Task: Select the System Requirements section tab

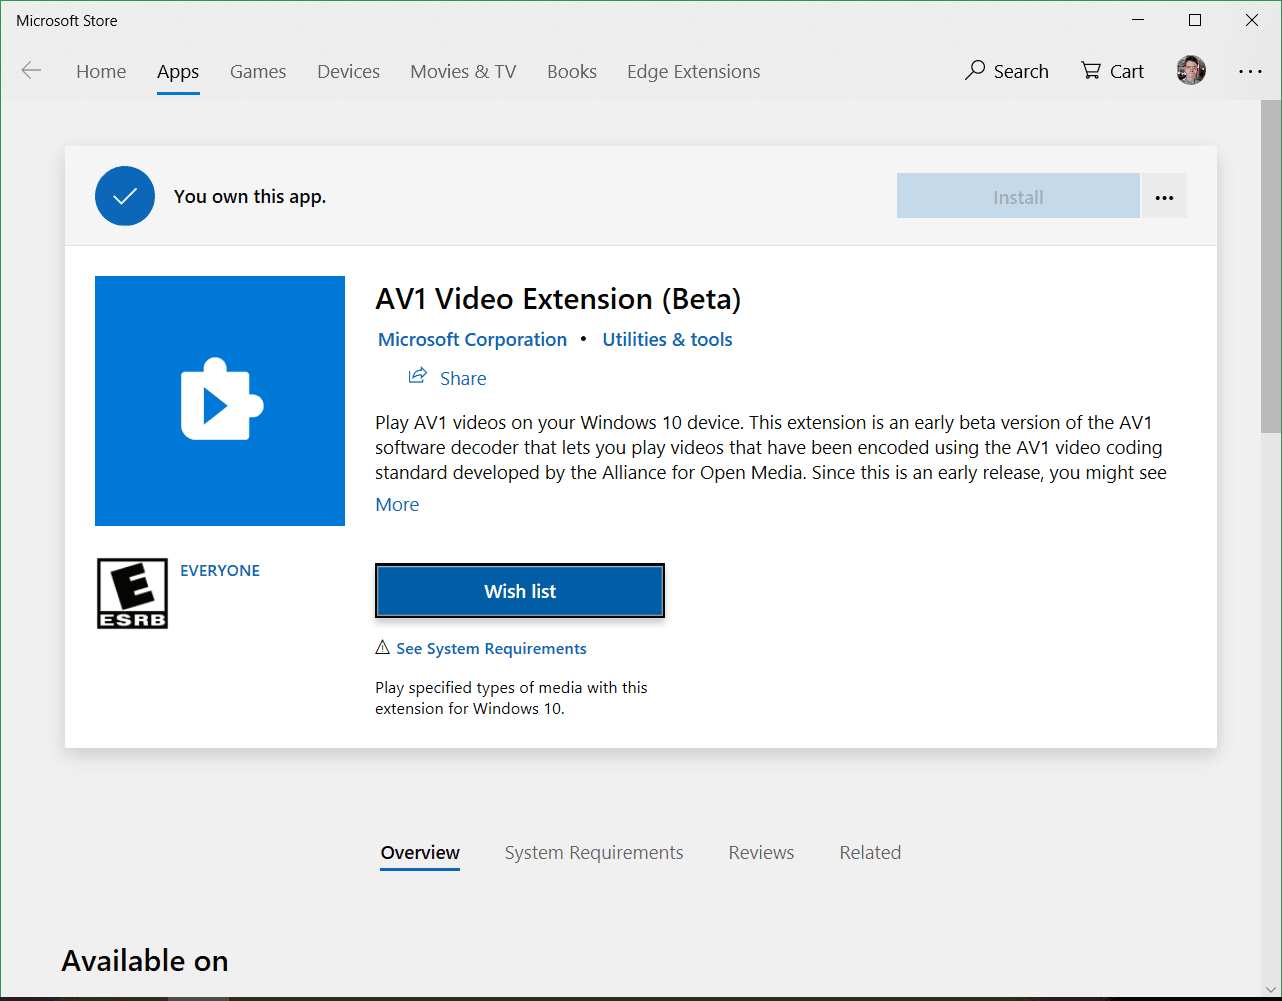Action: (x=594, y=853)
